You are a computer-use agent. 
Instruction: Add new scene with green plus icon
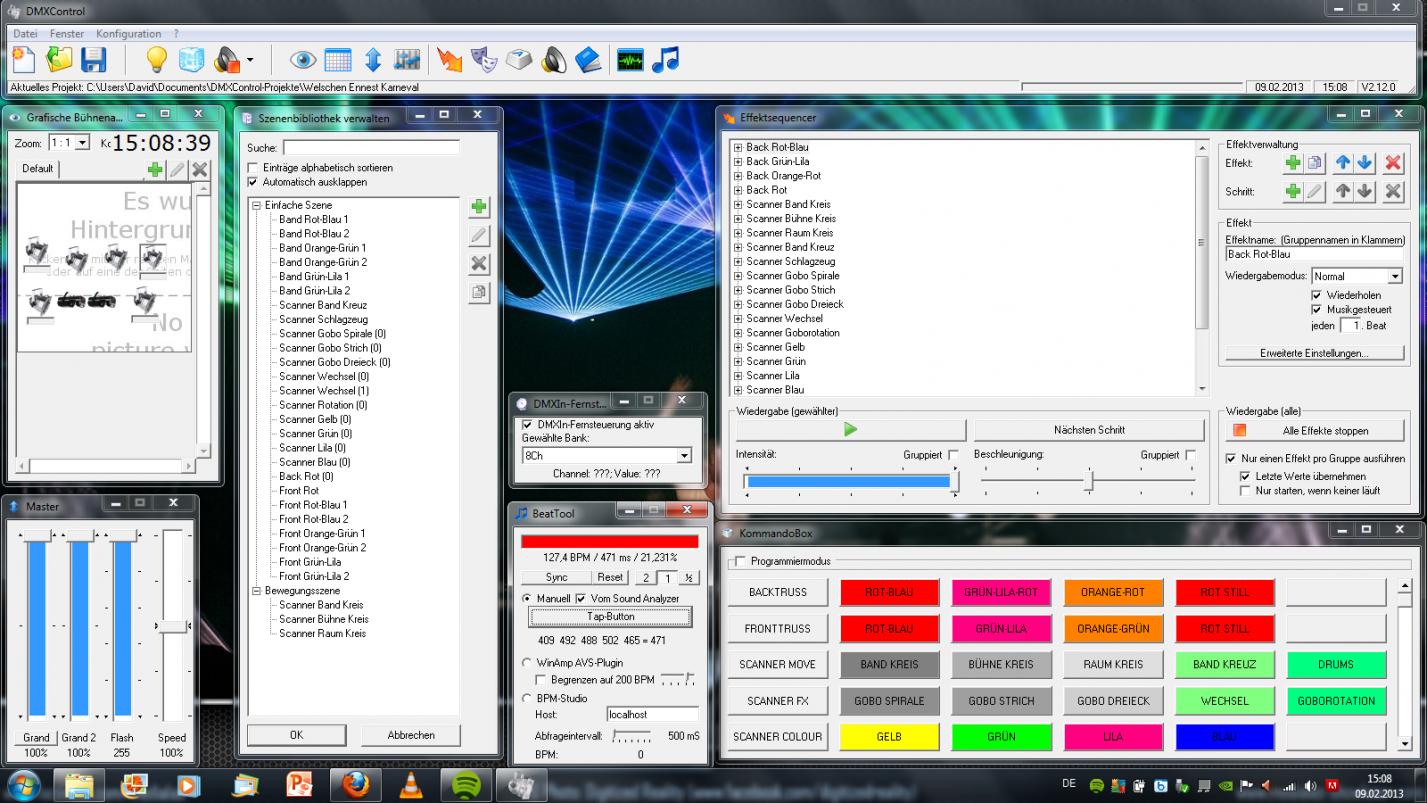coord(479,207)
